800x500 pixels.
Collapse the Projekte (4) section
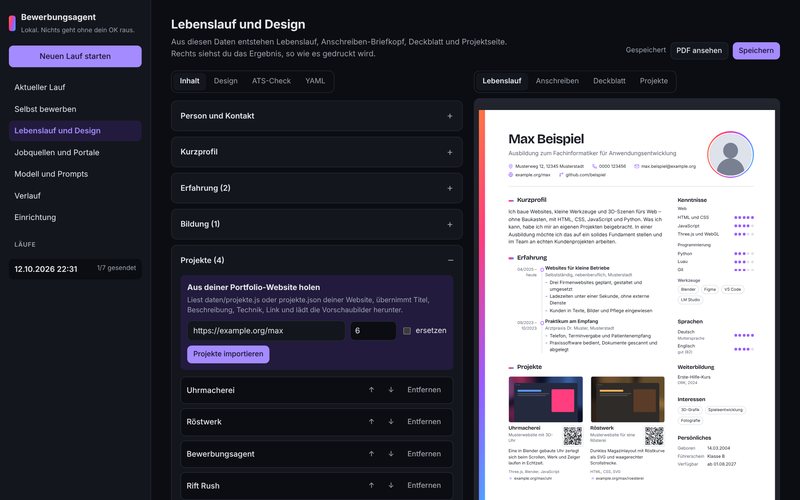tap(317, 260)
